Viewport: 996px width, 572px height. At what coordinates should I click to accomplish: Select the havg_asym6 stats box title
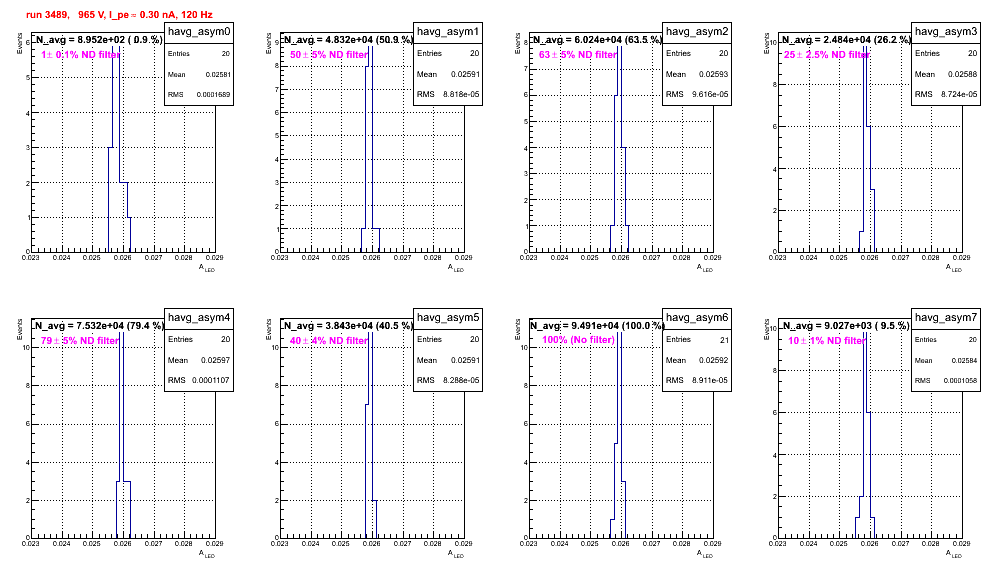[x=697, y=317]
